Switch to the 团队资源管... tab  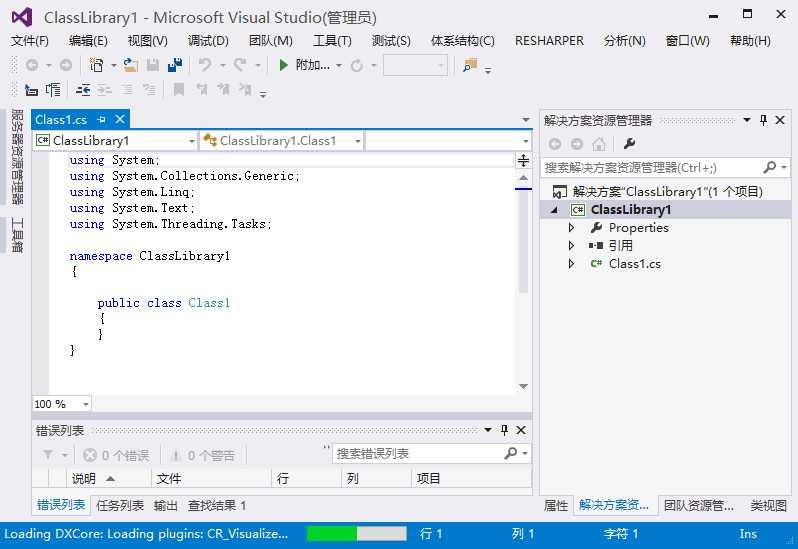pyautogui.click(x=698, y=506)
